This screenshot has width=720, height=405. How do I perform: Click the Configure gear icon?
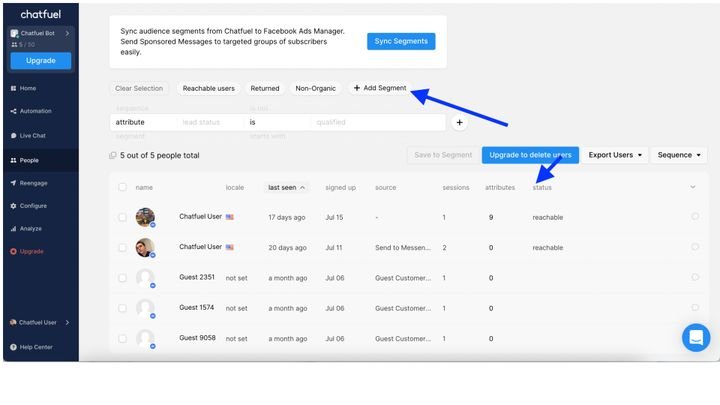(x=13, y=206)
